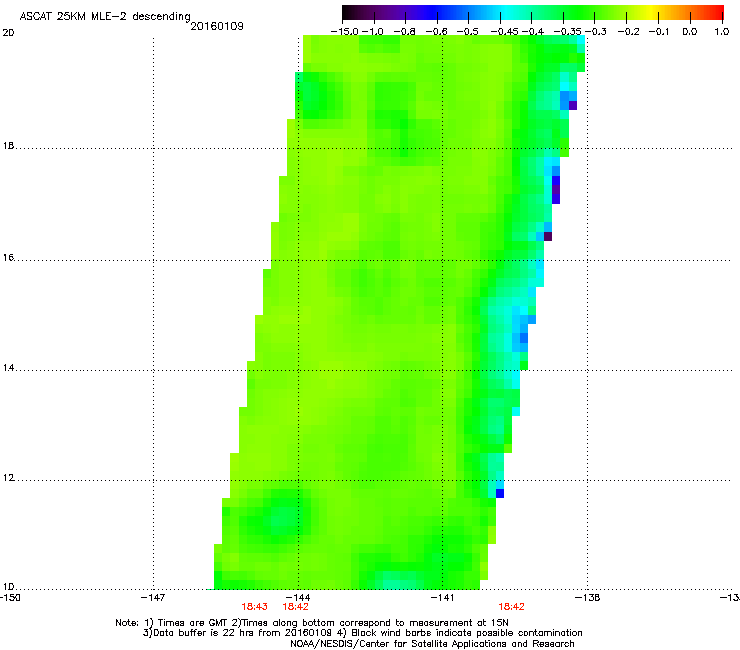Click the '1.0' color bar label
The height and width of the screenshot is (650, 740).
(x=722, y=32)
